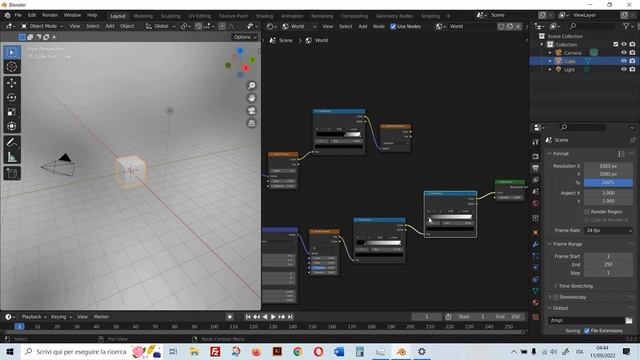This screenshot has width=640, height=360.
Task: Select the Transform tool
Action: tap(12, 126)
